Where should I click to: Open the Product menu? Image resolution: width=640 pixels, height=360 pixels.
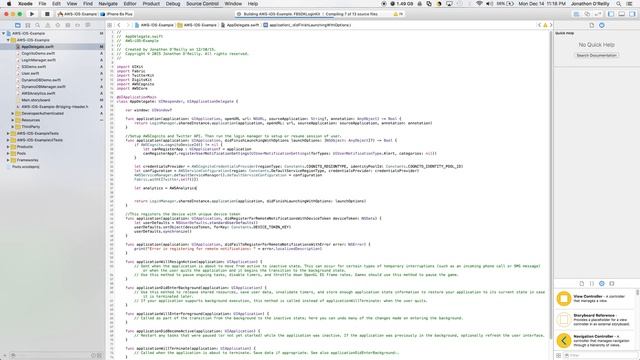coord(151,4)
